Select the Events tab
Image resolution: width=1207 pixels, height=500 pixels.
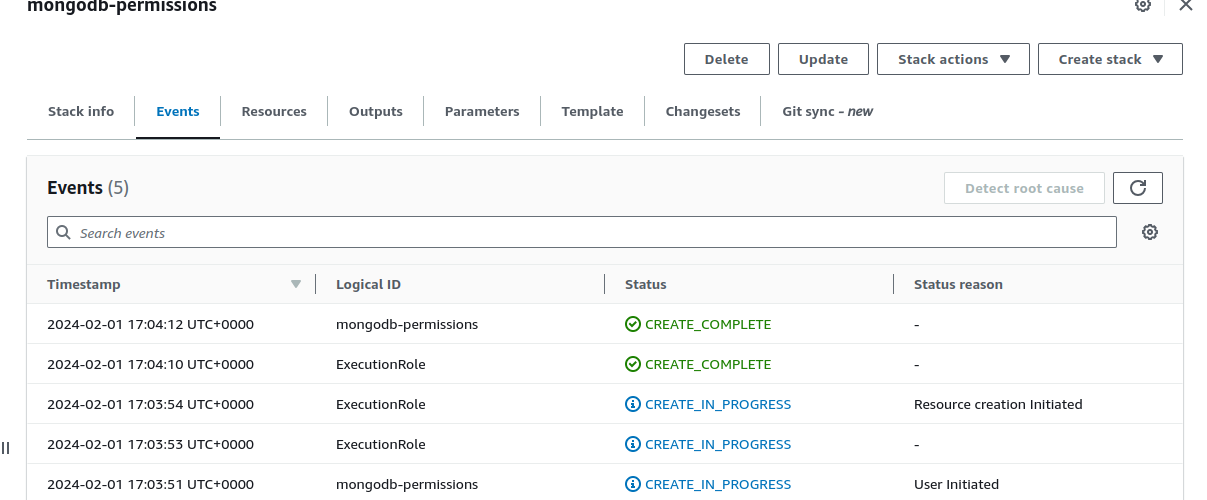[x=178, y=111]
